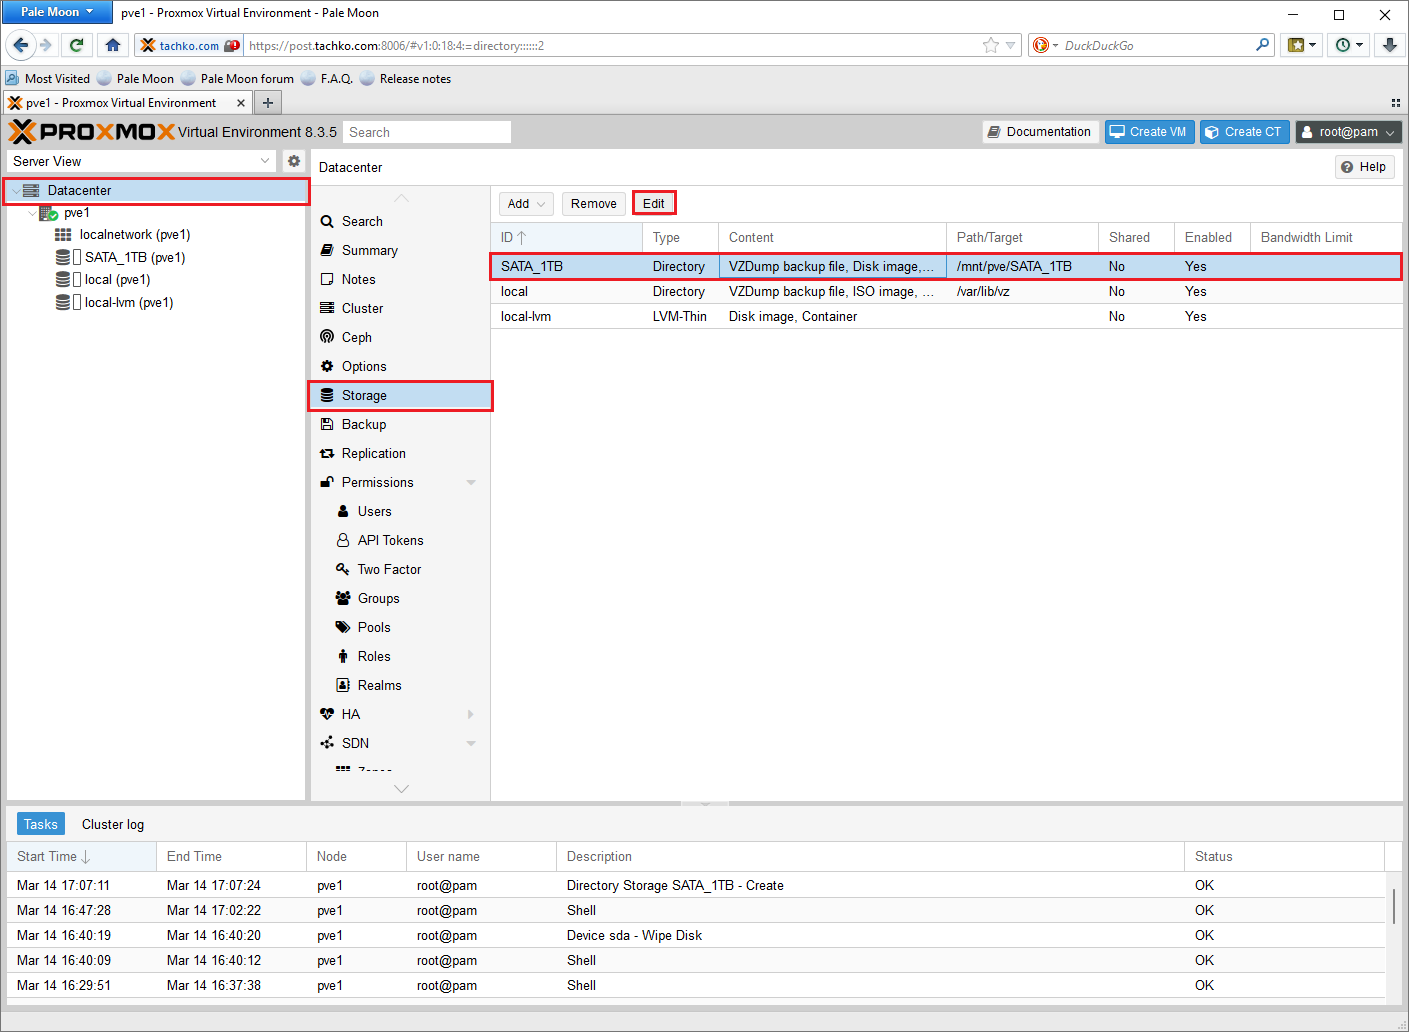This screenshot has height=1032, width=1409.
Task: Select the local Directory storage row
Action: (946, 291)
